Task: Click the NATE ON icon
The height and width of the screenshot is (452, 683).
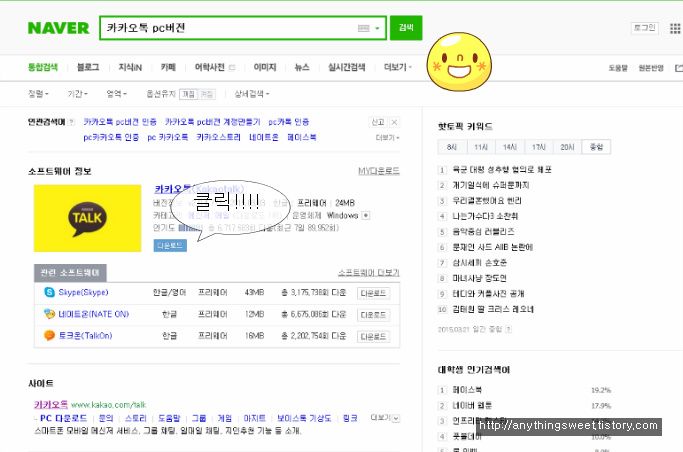Action: click(x=50, y=314)
